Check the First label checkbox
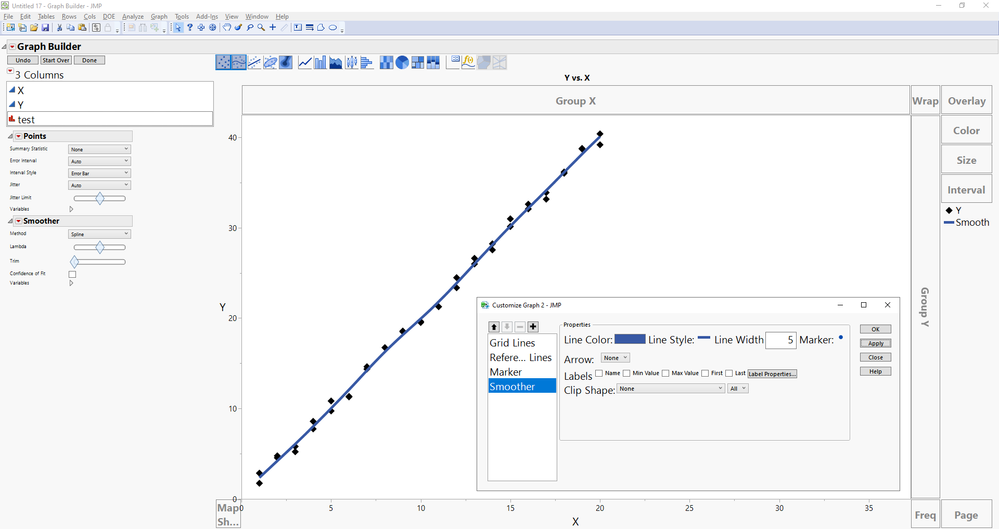Screen dimensions: 999x529 [705, 373]
